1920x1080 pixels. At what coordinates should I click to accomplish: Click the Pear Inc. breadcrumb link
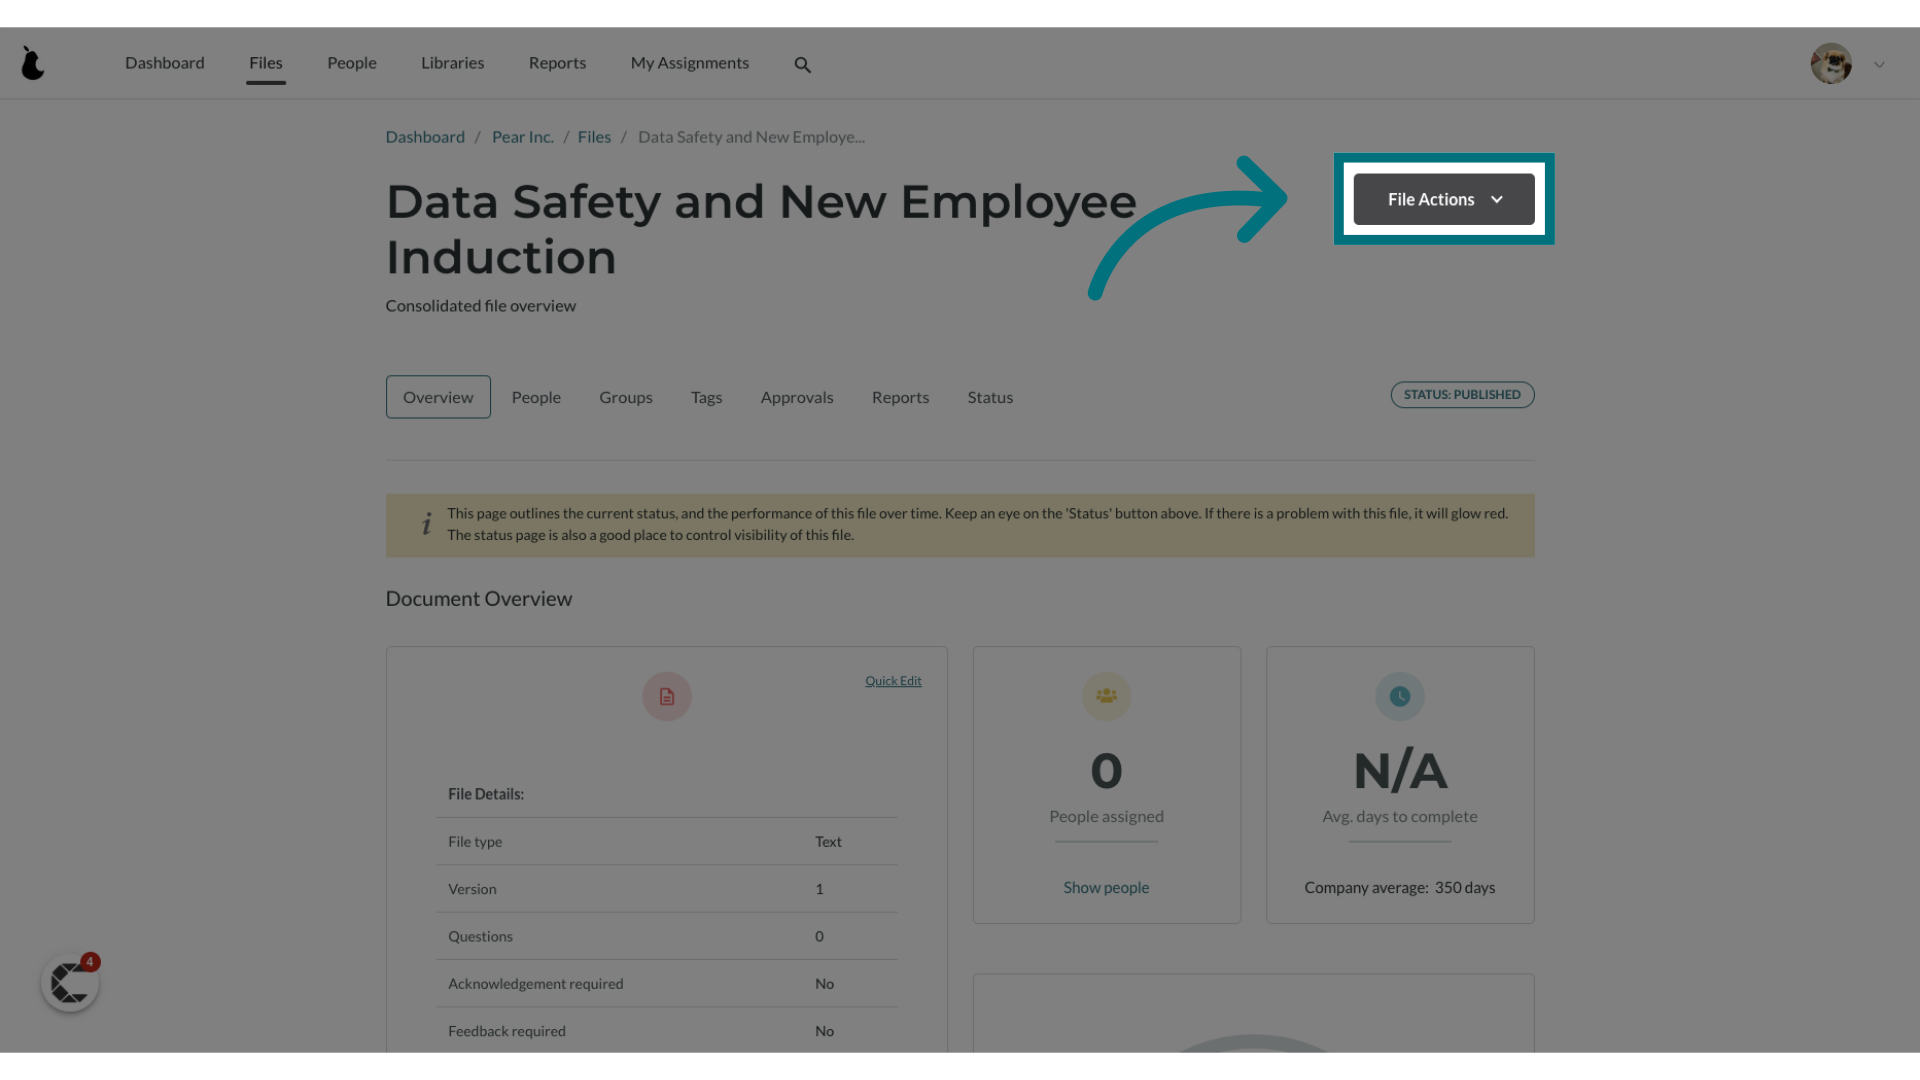coord(522,136)
